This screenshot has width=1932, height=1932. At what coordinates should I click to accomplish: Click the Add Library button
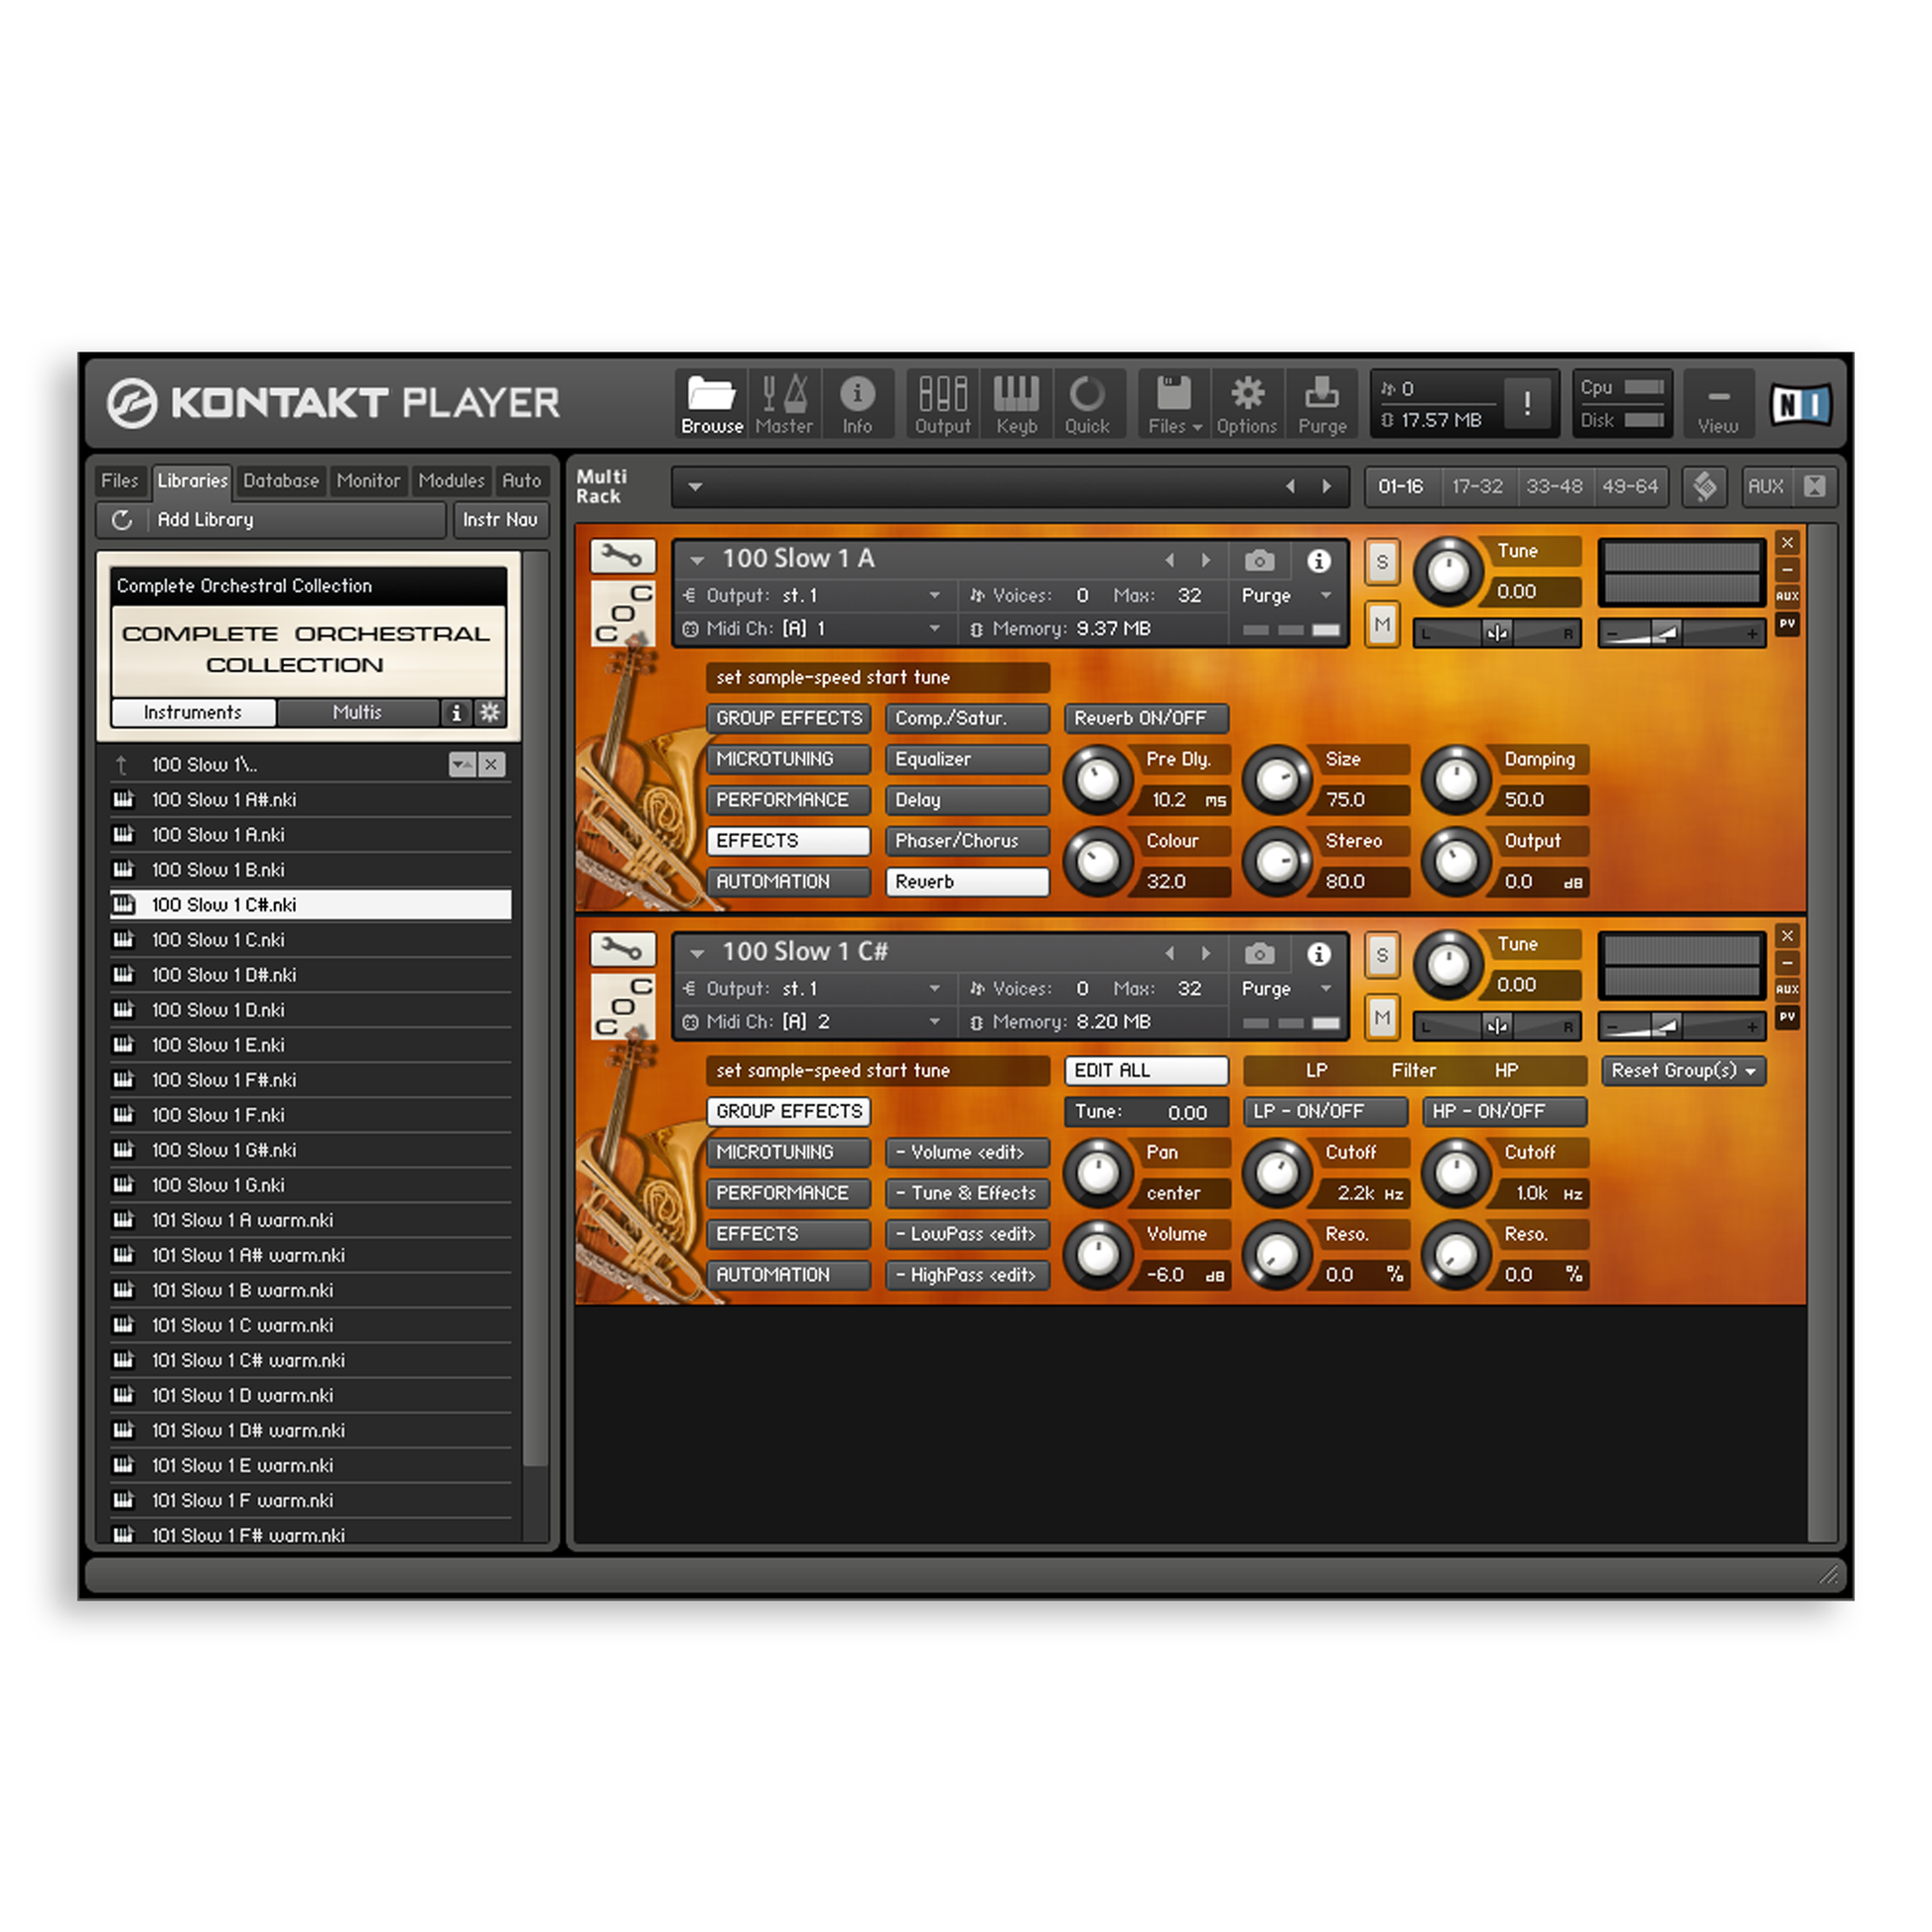[x=205, y=519]
